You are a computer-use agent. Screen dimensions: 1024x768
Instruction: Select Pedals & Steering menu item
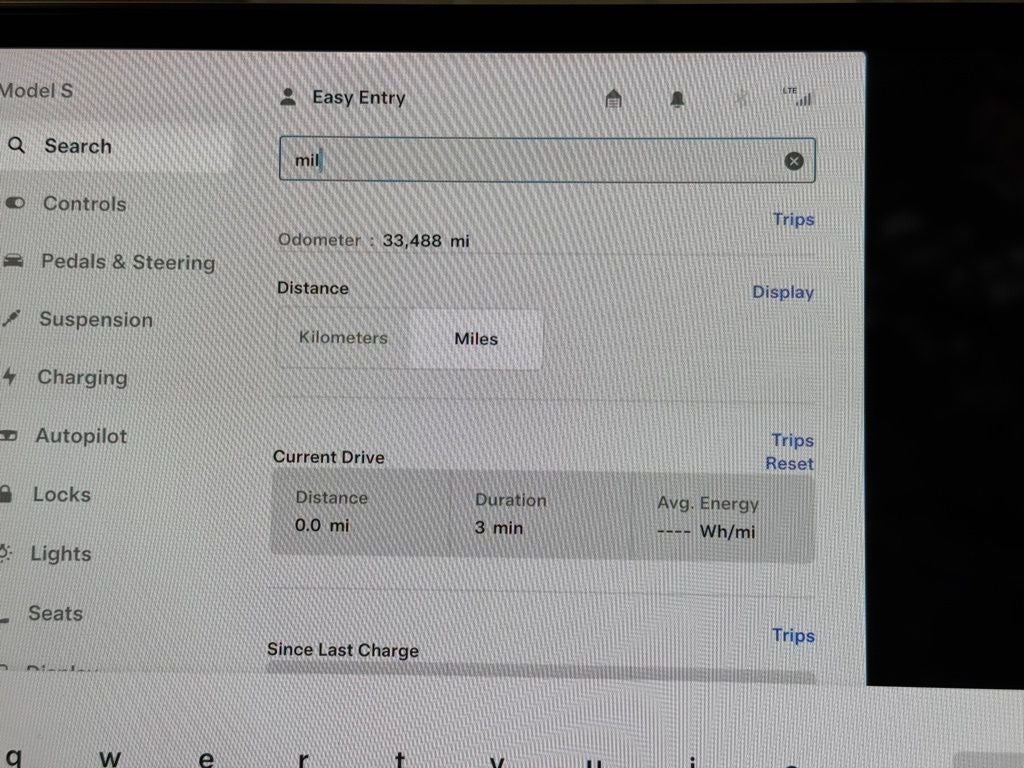[128, 261]
